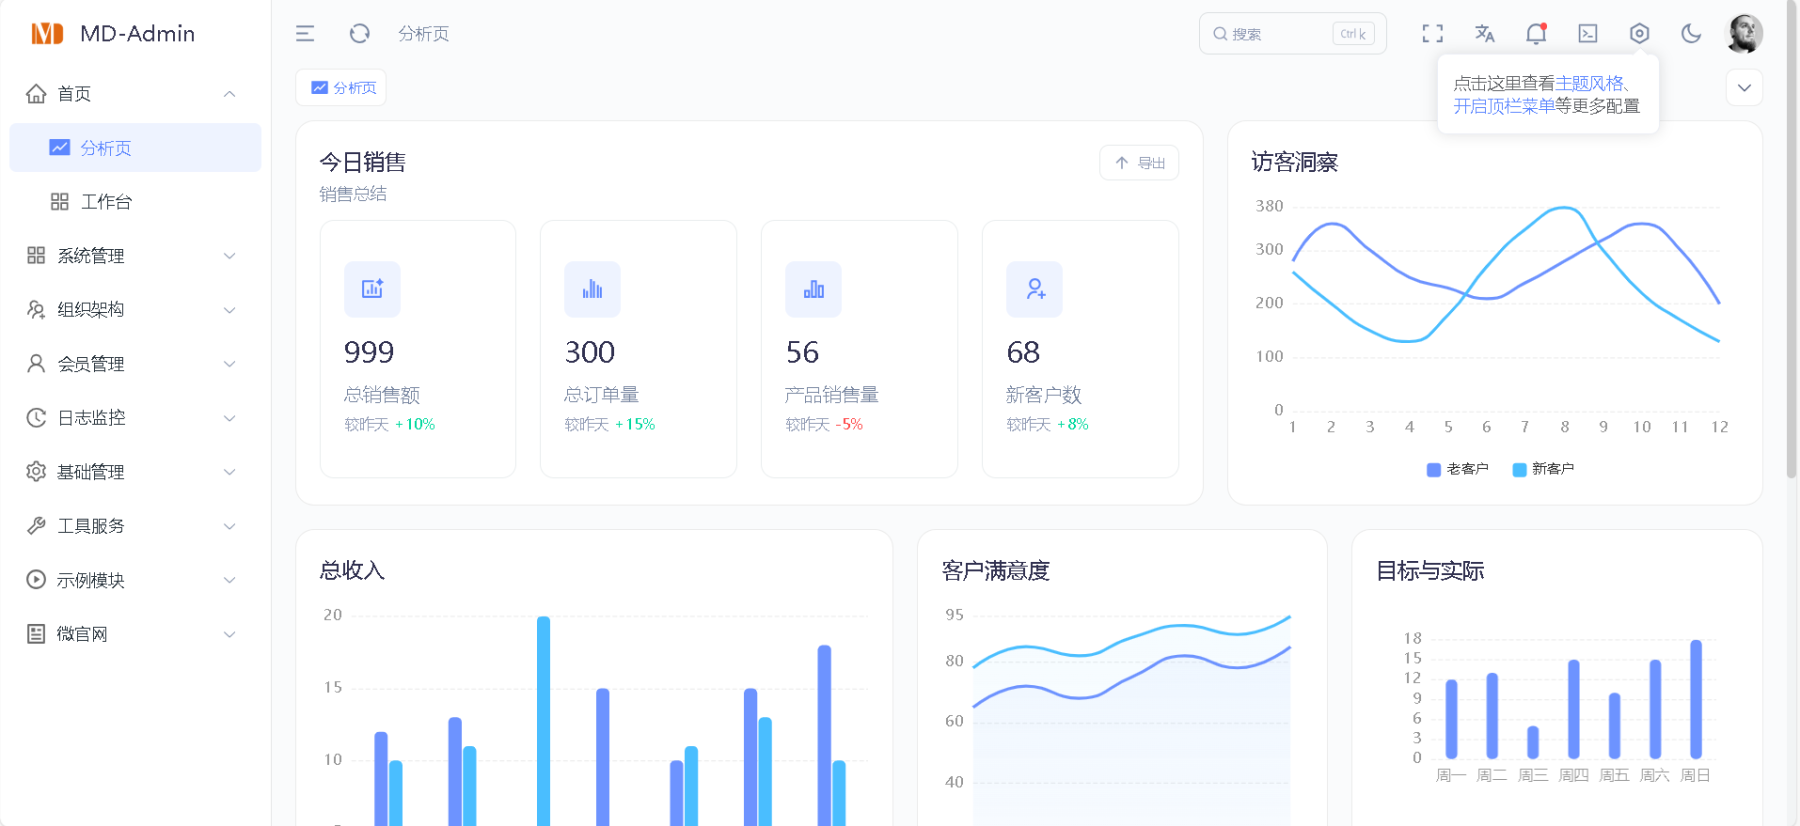Click the 56 产品销售量 value

tap(803, 352)
